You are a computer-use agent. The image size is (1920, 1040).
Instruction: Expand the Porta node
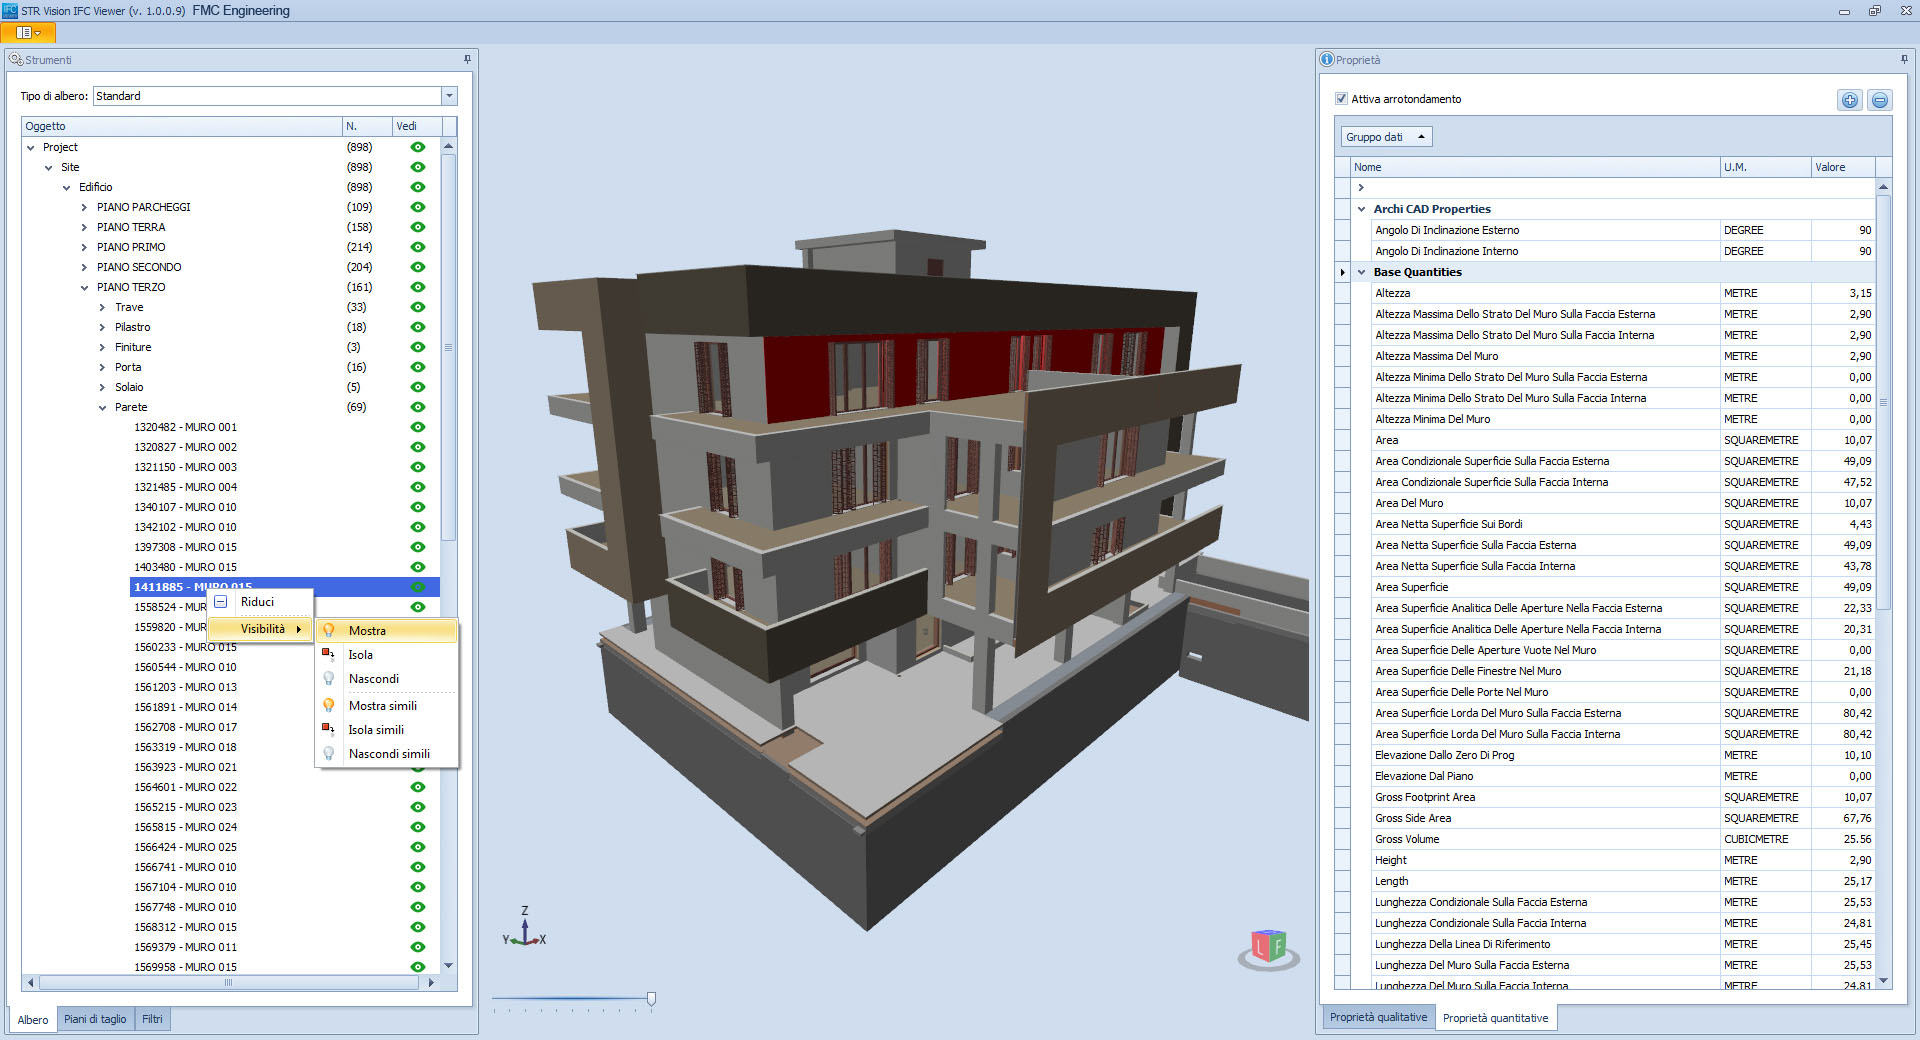[x=102, y=367]
